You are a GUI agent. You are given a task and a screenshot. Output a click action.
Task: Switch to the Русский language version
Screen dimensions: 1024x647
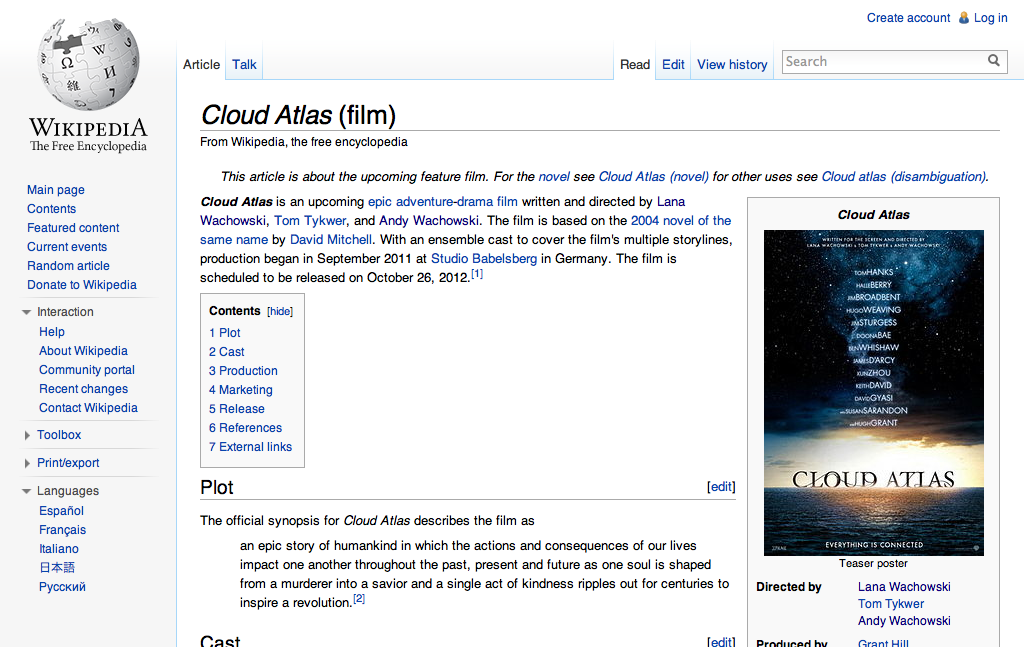(62, 586)
